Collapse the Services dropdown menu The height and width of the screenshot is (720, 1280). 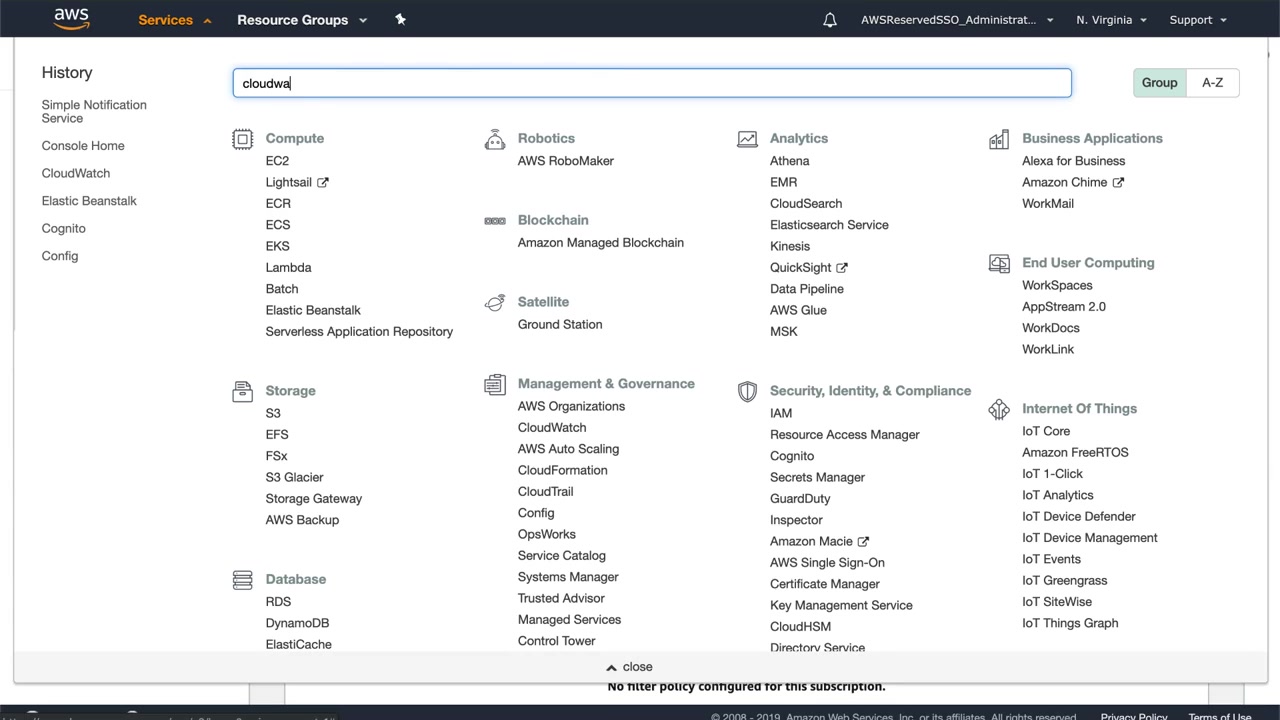point(175,20)
